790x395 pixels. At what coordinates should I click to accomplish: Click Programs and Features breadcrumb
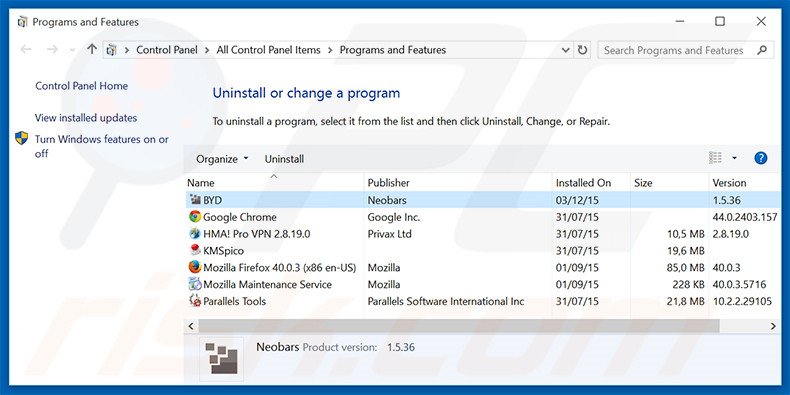(392, 50)
